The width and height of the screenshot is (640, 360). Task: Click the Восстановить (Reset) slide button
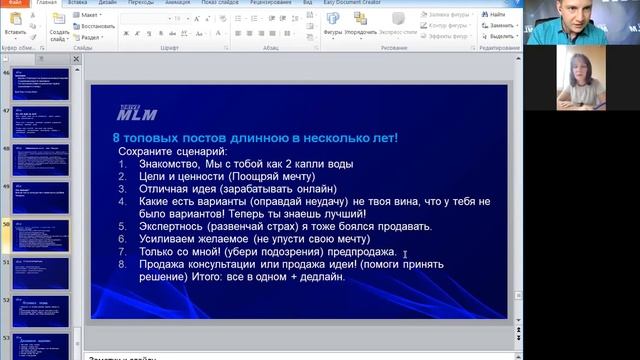(94, 26)
